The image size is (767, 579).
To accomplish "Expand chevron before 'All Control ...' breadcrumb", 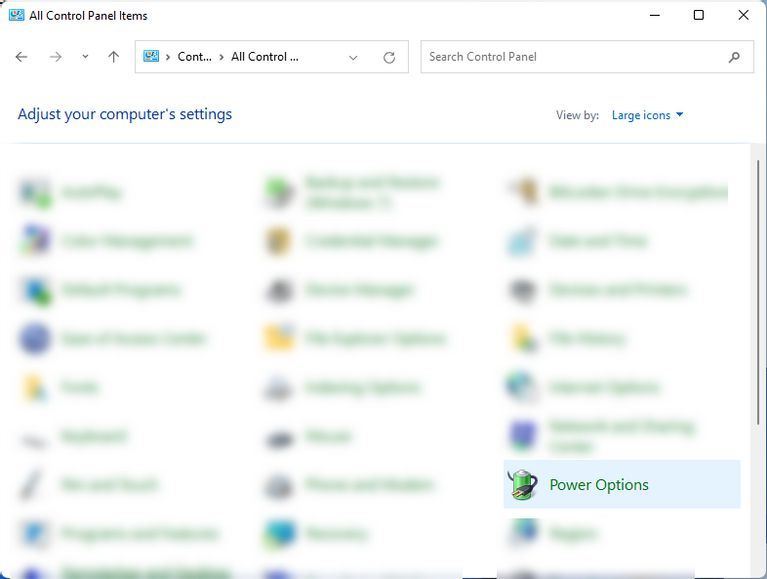I will click(x=222, y=57).
